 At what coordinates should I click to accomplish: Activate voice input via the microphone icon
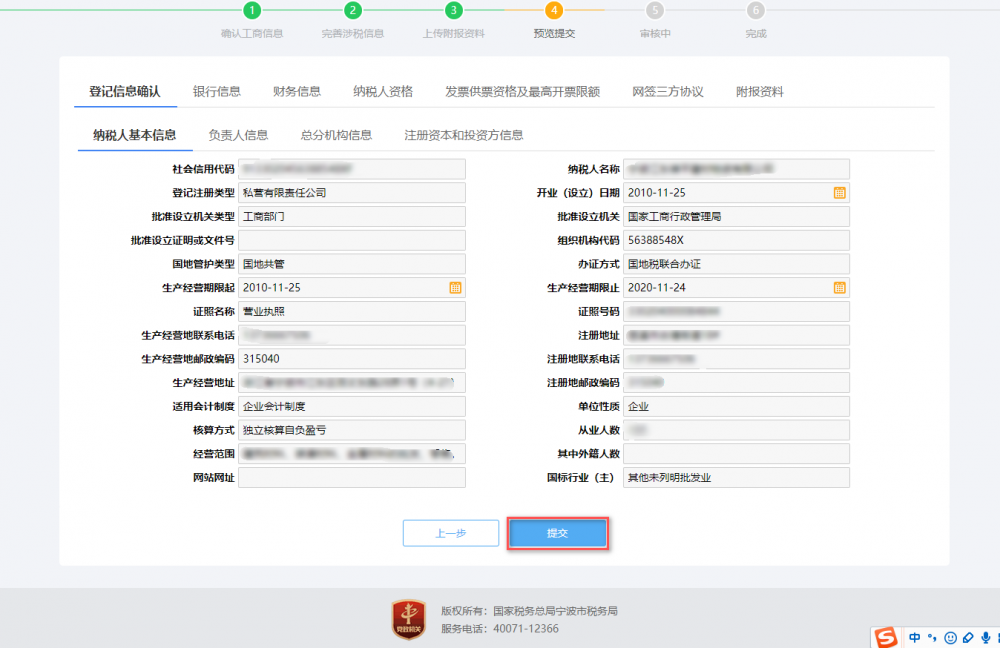(985, 638)
